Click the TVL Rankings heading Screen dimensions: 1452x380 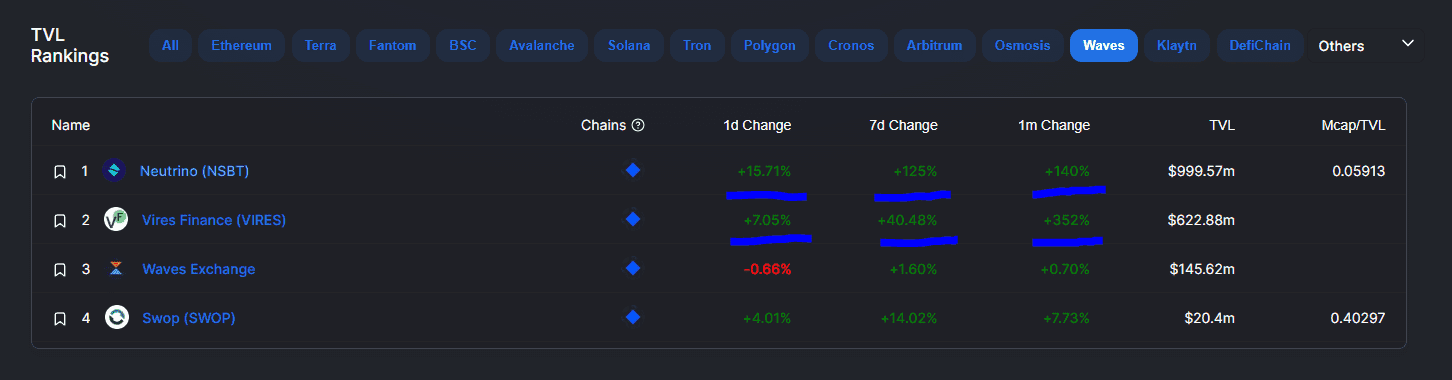(x=70, y=45)
